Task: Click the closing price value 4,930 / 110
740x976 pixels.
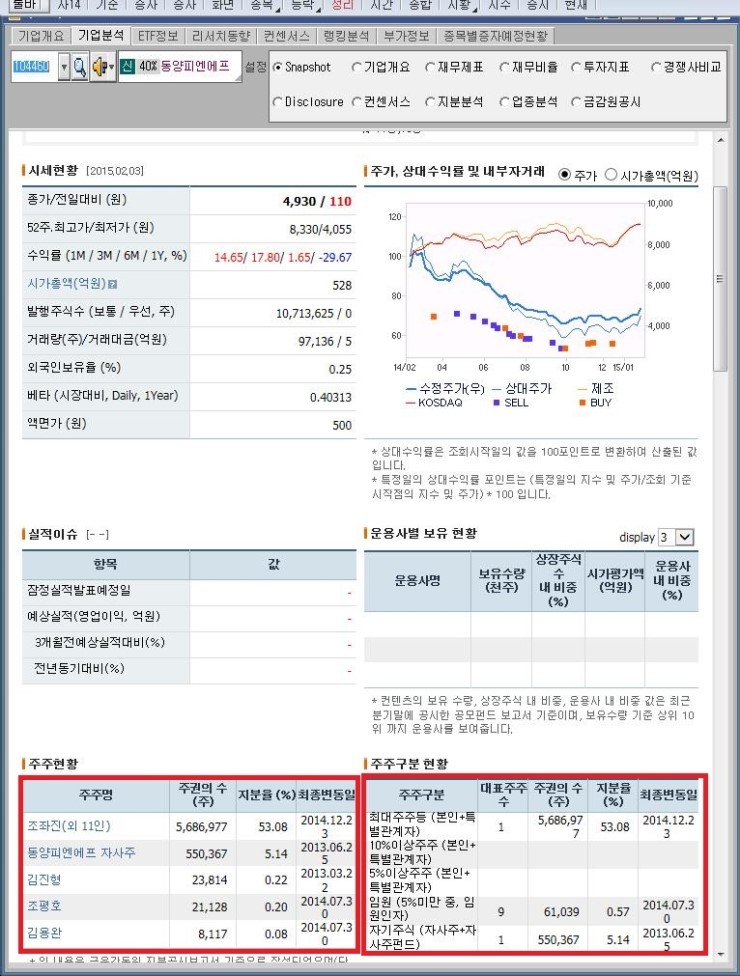Action: (317, 201)
